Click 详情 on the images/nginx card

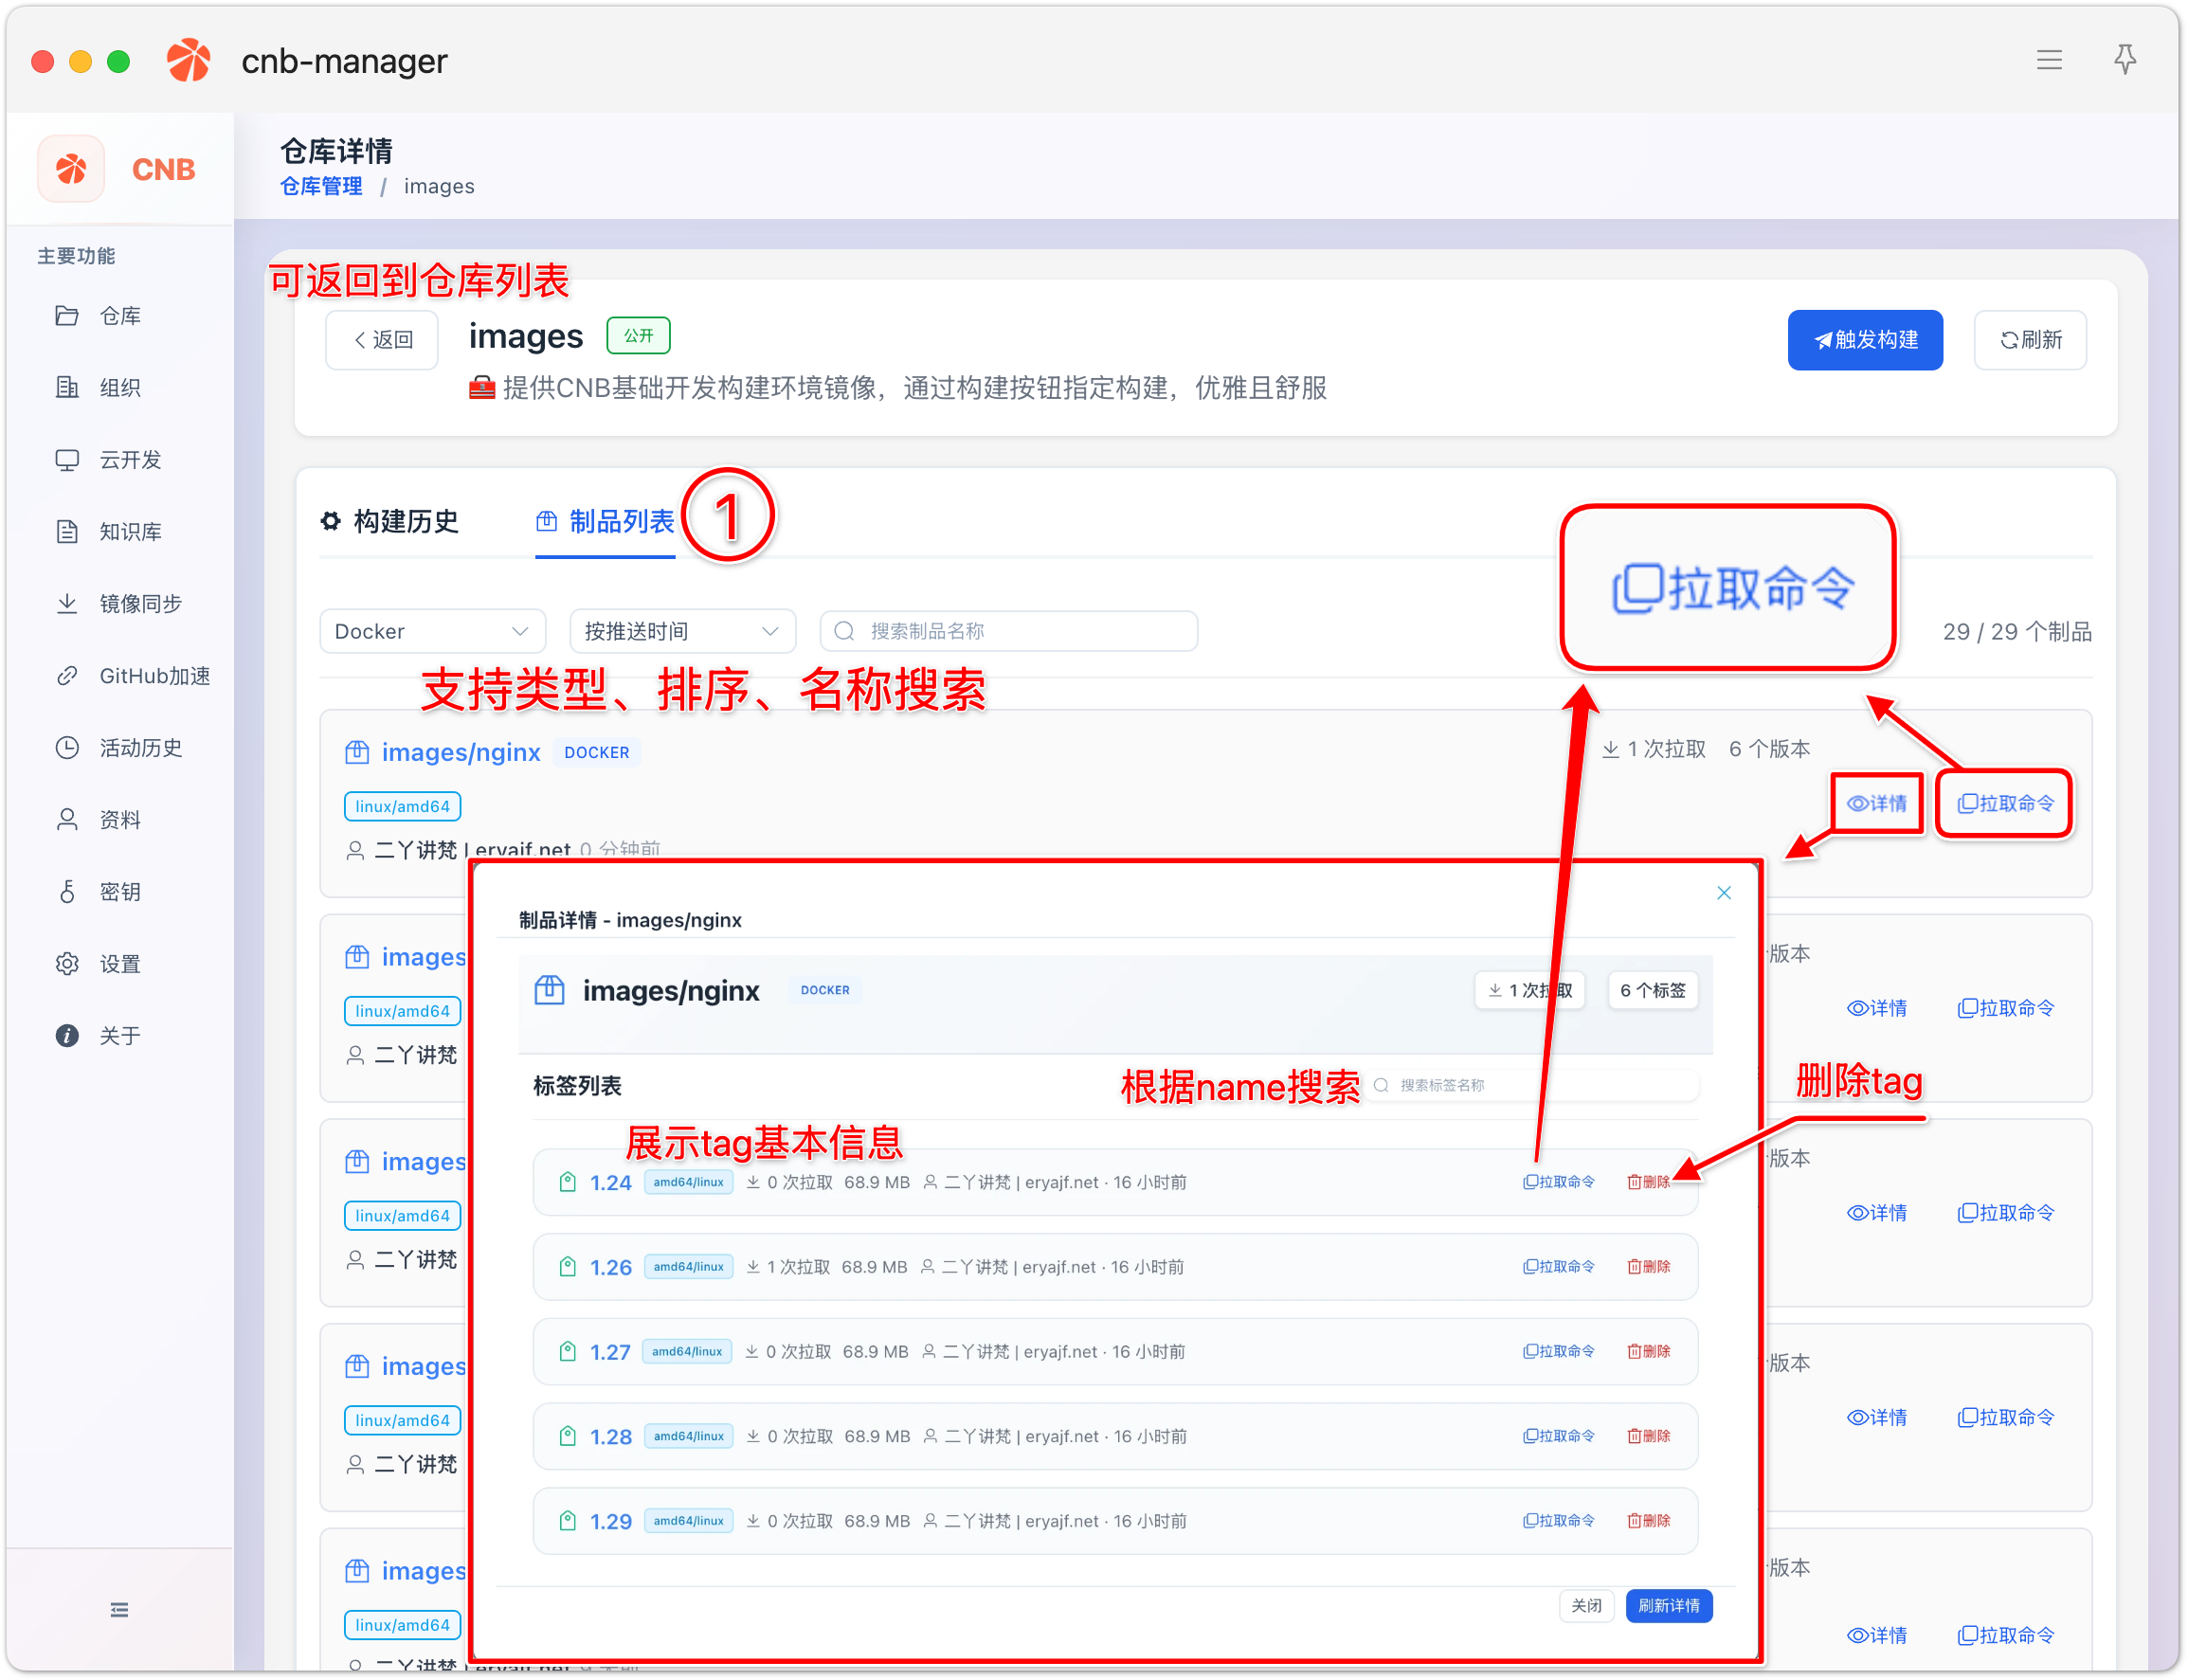1877,804
